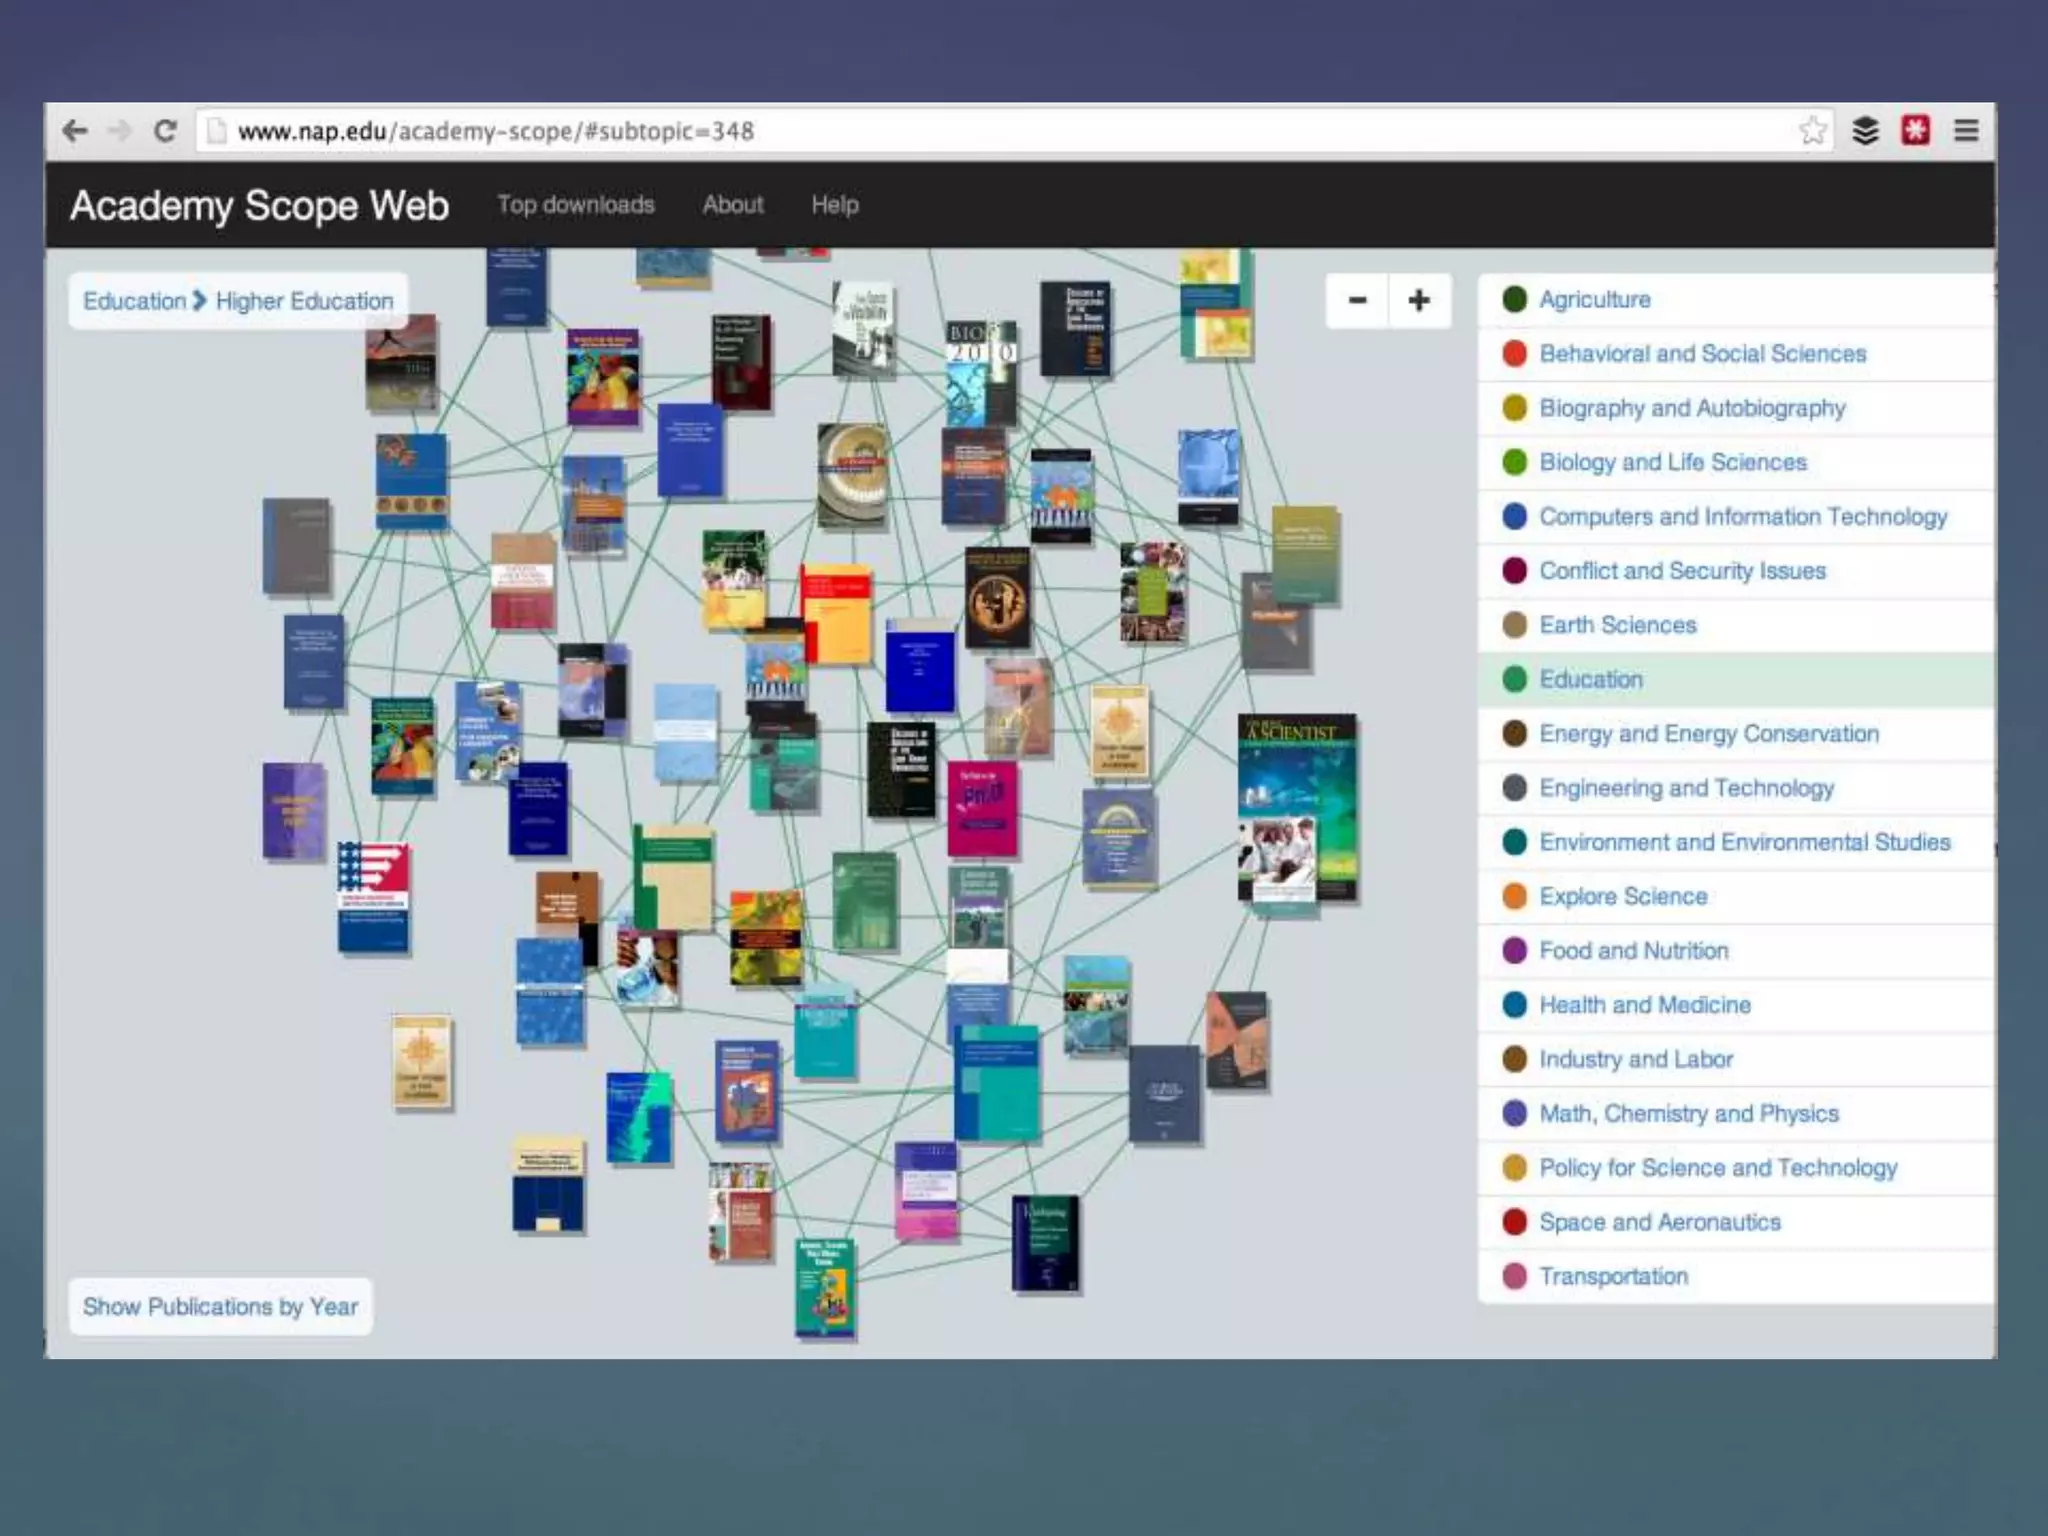
Task: Zoom in with the plus button
Action: 1419,300
